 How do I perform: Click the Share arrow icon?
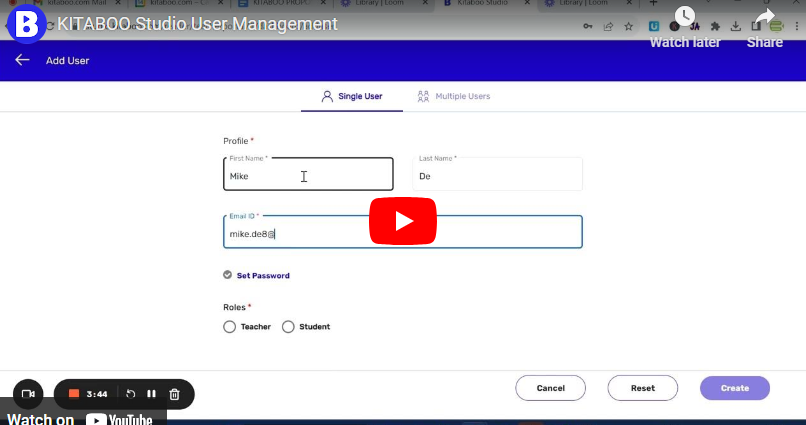point(765,16)
